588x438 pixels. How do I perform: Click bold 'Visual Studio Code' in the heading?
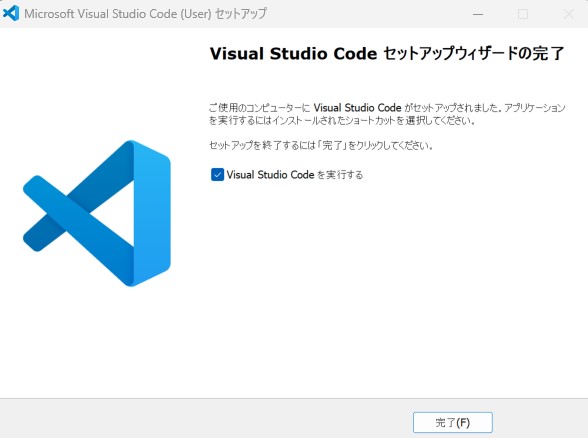tap(293, 53)
